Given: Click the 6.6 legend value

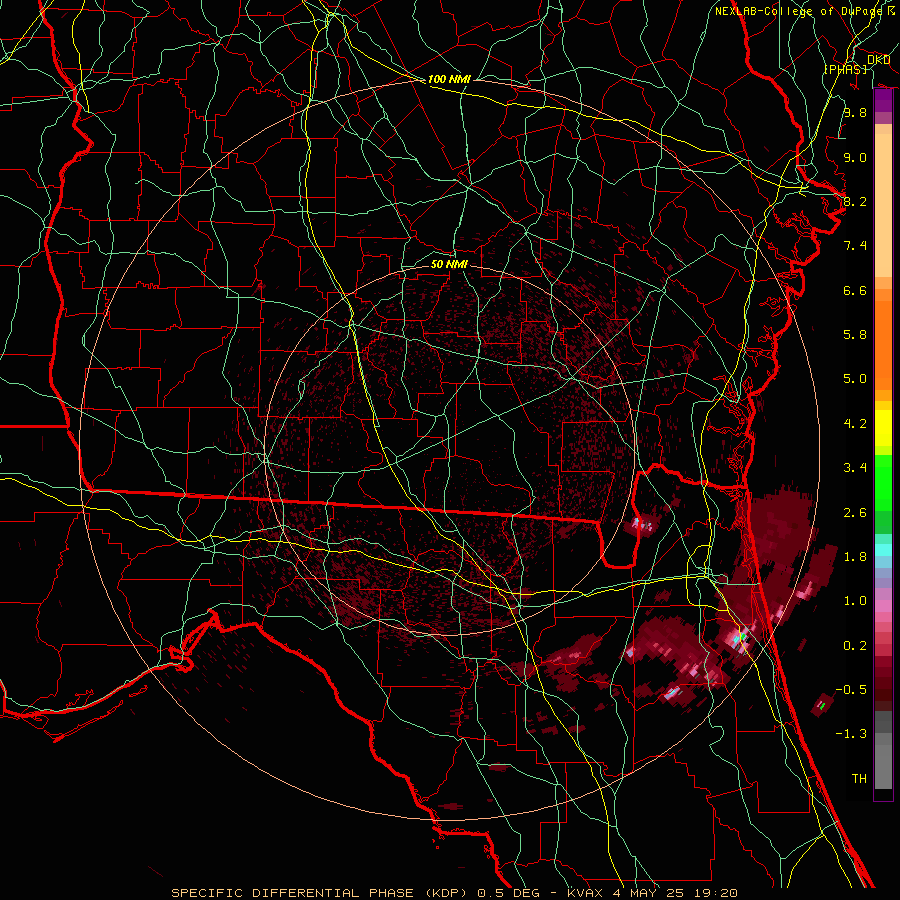Looking at the screenshot, I should (x=855, y=290).
